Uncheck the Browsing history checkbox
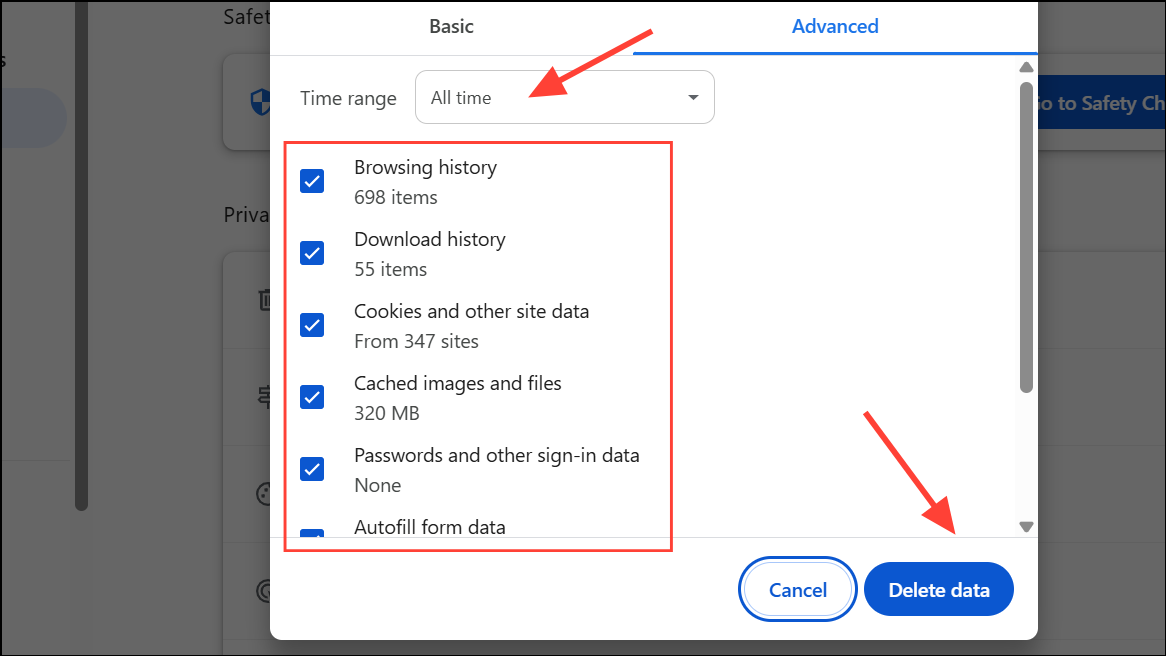Viewport: 1166px width, 656px height. pyautogui.click(x=313, y=181)
